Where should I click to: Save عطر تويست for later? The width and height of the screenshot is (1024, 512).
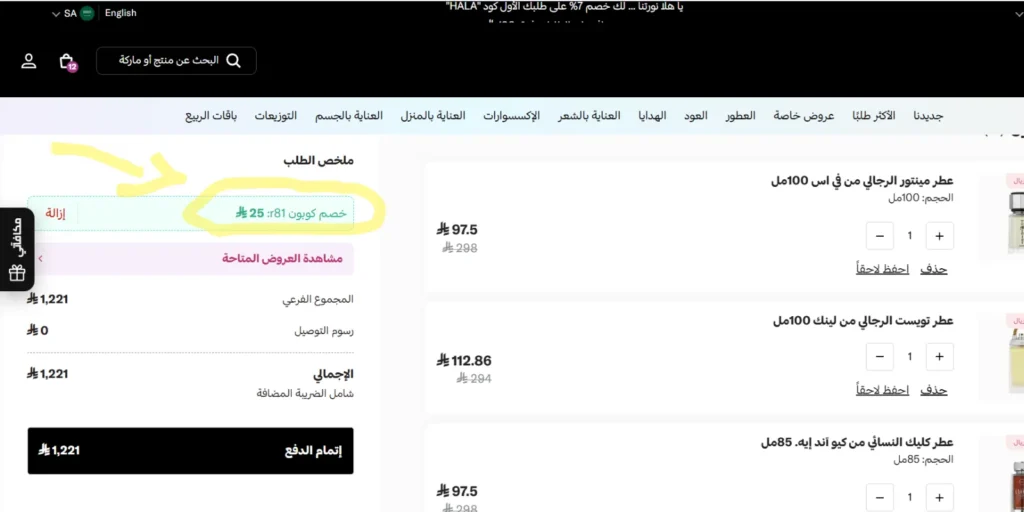pos(883,391)
